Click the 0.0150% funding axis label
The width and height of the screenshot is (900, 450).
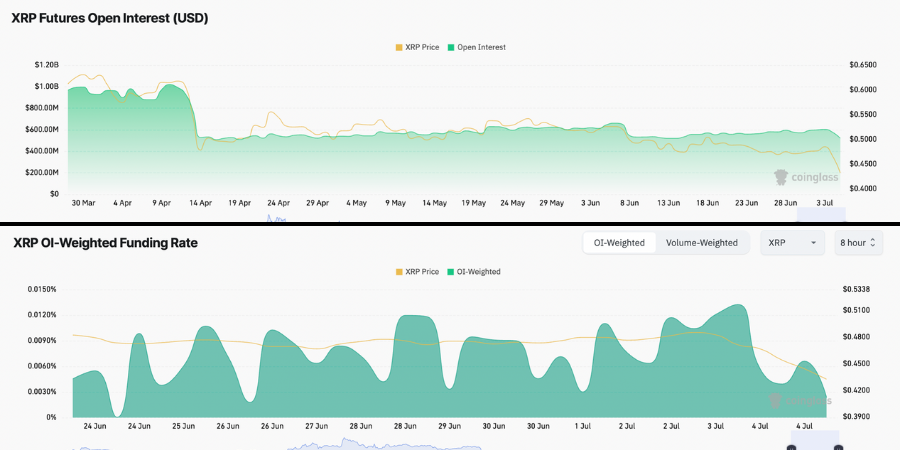tap(42, 289)
